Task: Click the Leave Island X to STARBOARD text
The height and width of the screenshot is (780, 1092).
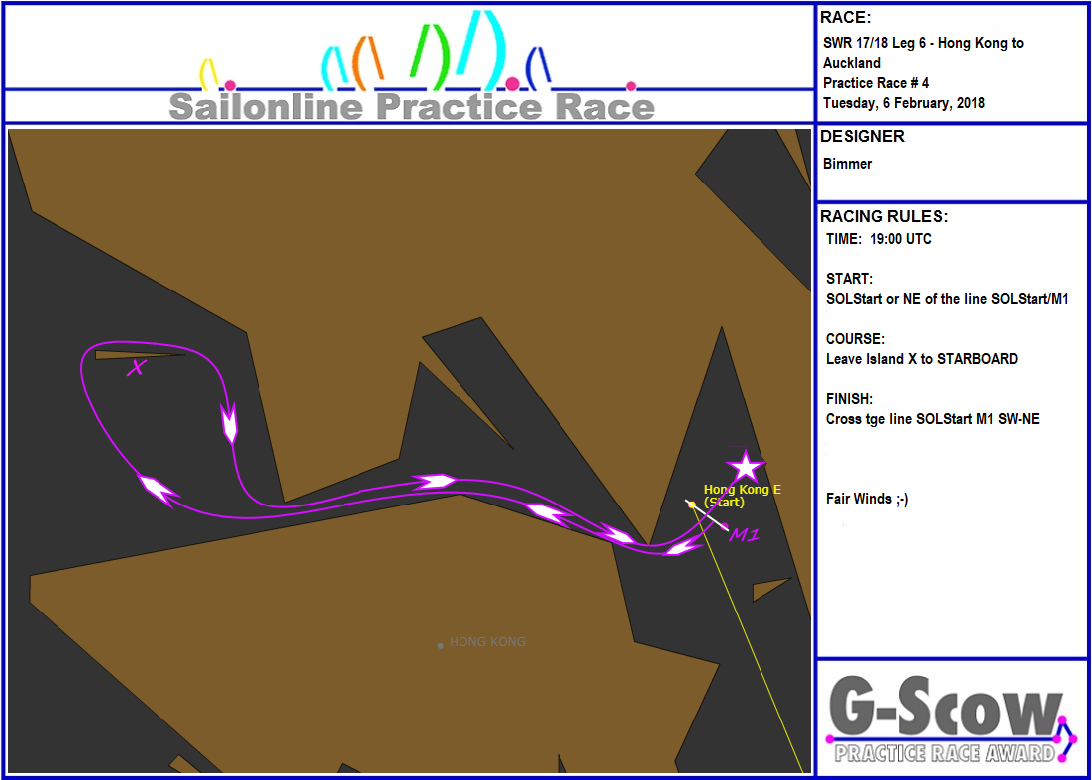Action: pos(921,359)
